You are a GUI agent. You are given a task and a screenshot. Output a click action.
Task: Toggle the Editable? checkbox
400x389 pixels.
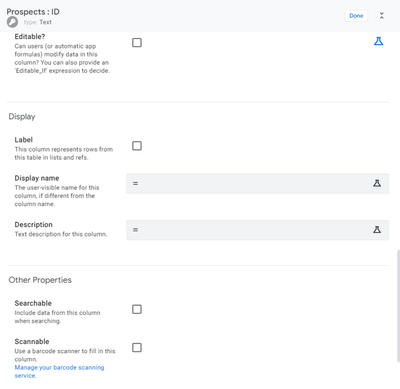click(x=137, y=43)
